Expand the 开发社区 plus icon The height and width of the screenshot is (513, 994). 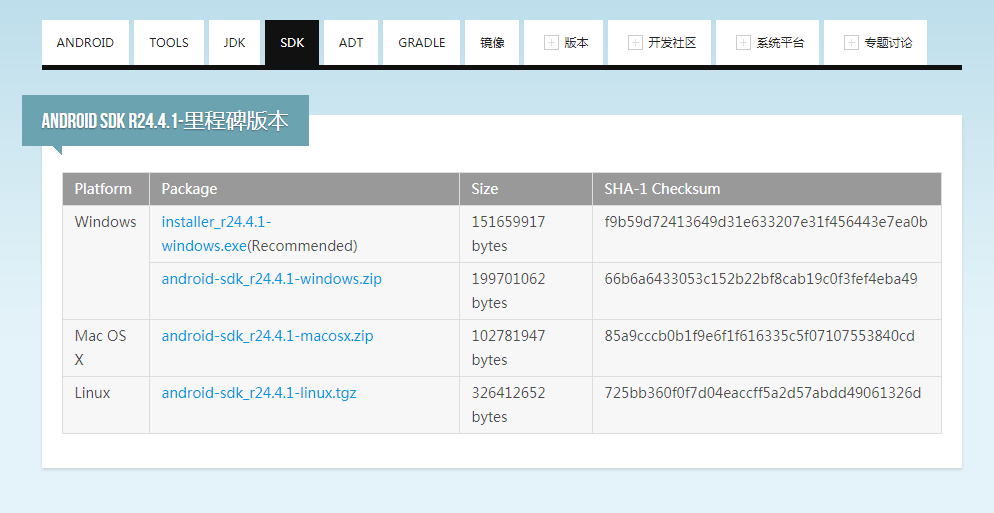635,42
